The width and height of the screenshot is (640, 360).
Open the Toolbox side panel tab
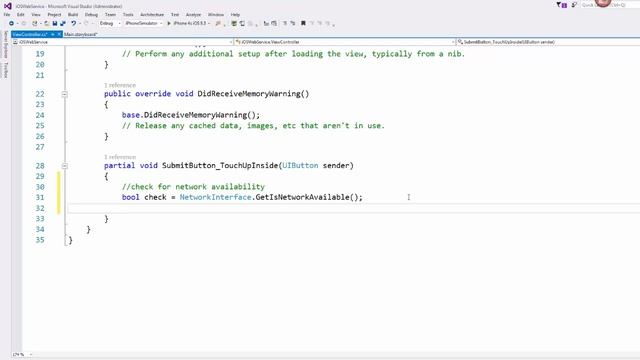coord(5,70)
